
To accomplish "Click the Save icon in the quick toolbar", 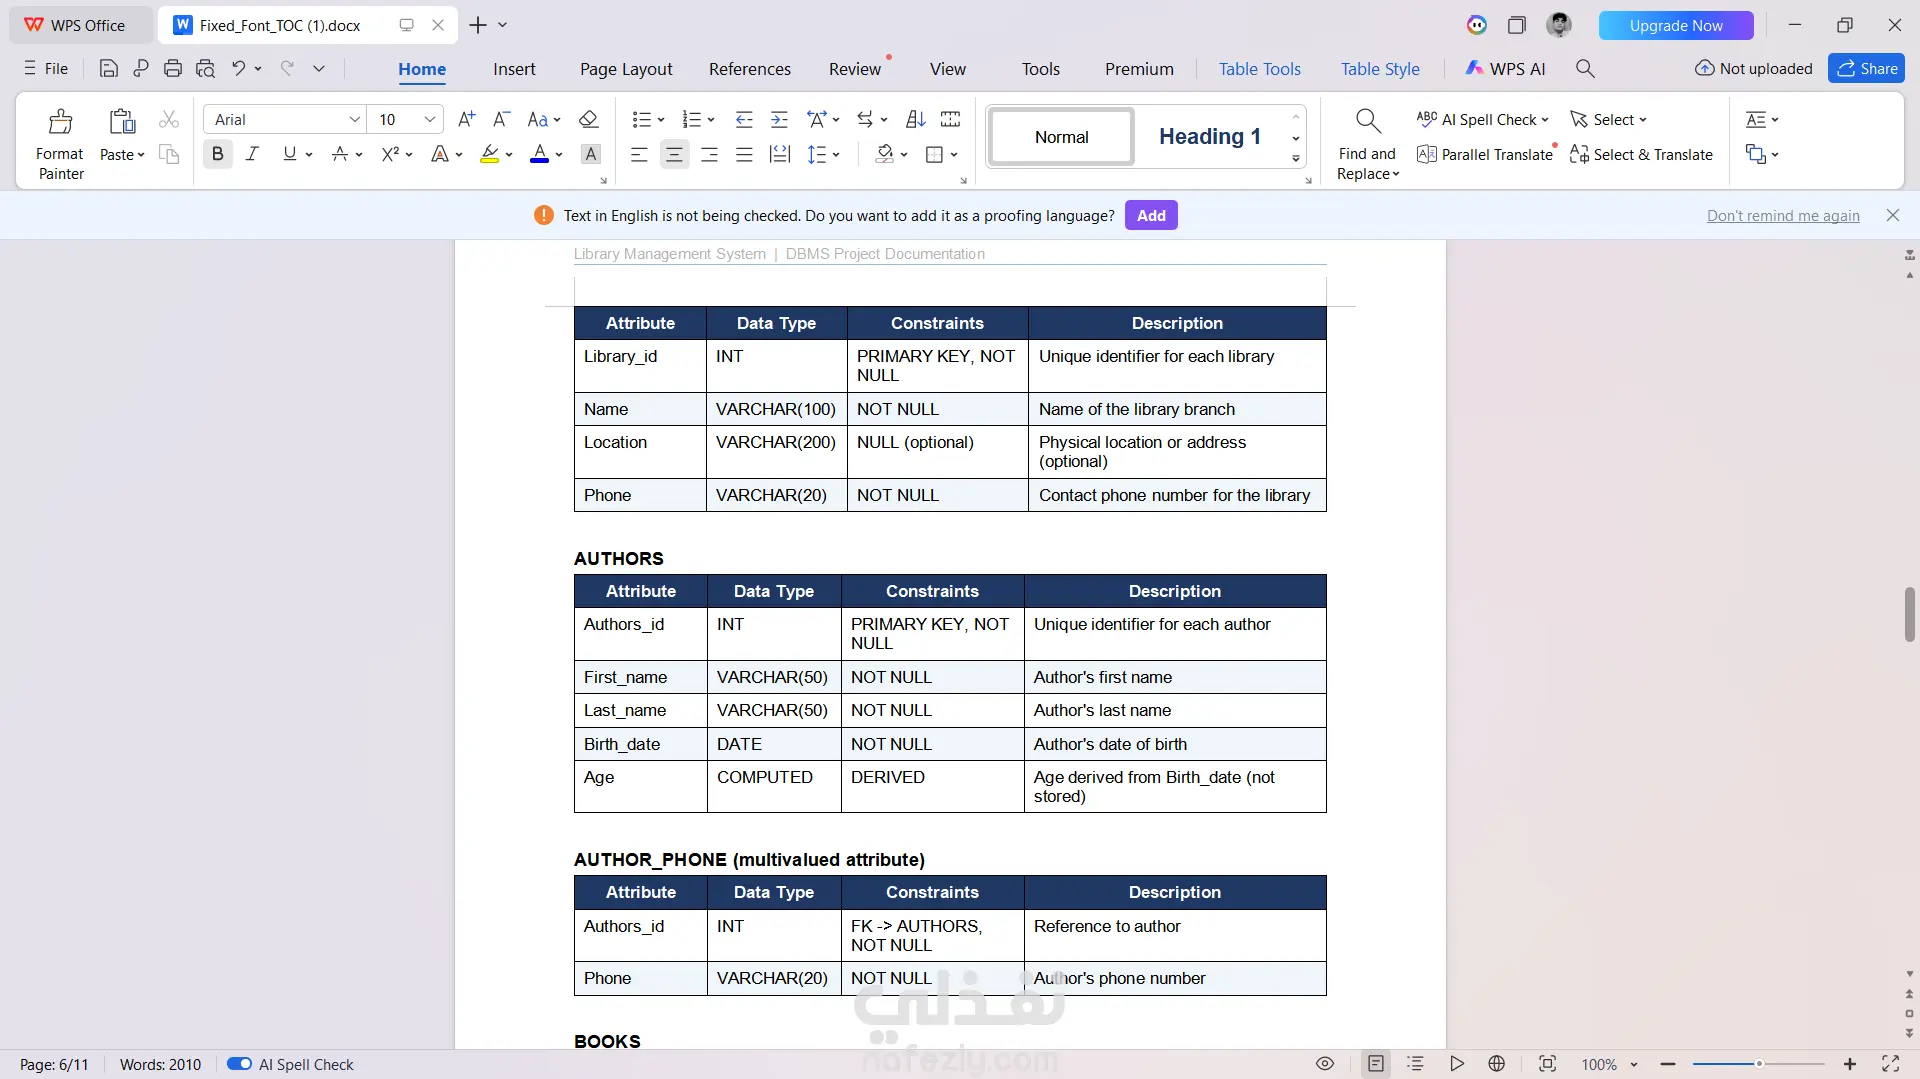I will pos(109,69).
